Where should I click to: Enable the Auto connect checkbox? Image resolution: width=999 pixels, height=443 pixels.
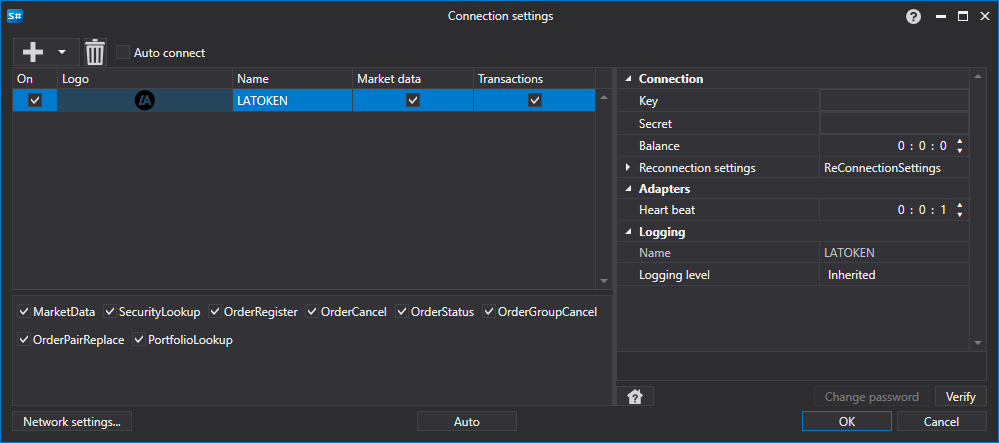[123, 52]
